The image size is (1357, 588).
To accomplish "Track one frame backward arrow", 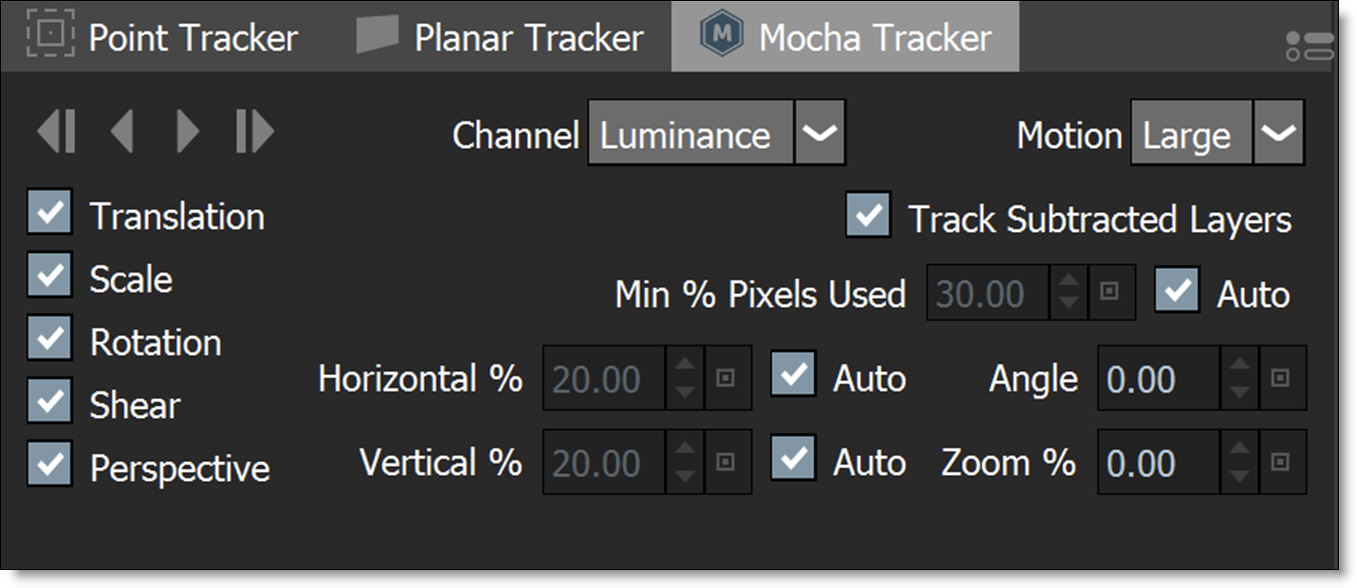I will [122, 132].
